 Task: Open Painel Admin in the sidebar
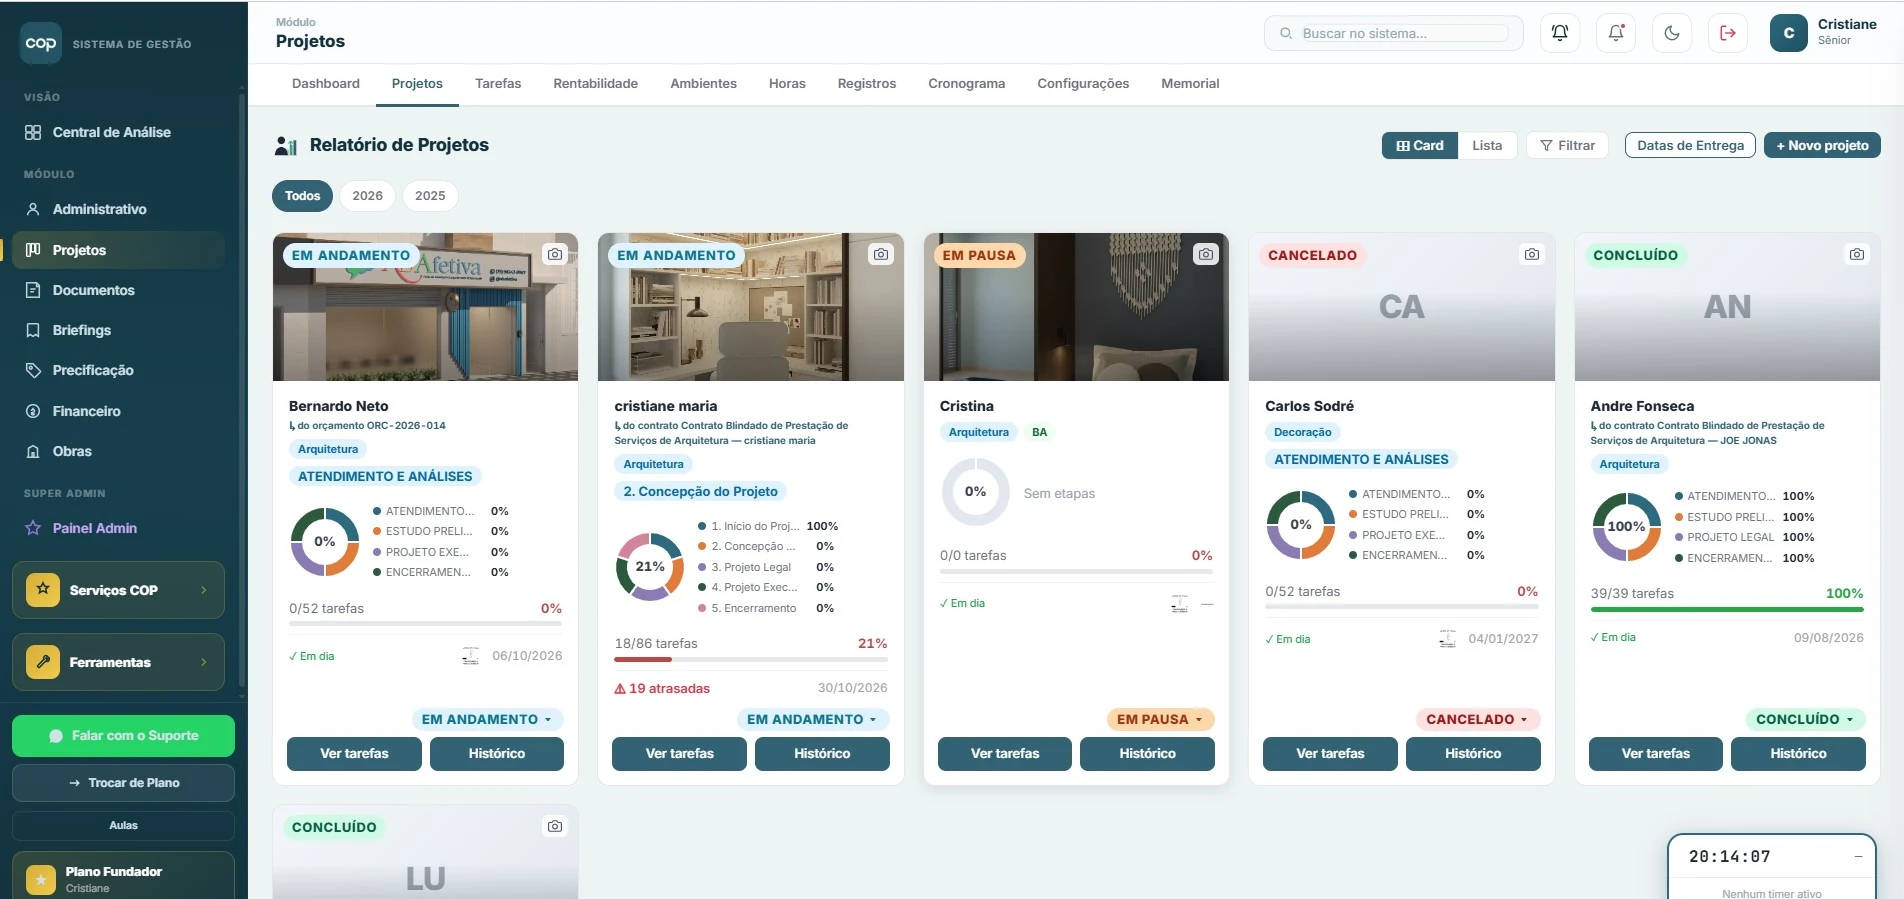pyautogui.click(x=94, y=528)
